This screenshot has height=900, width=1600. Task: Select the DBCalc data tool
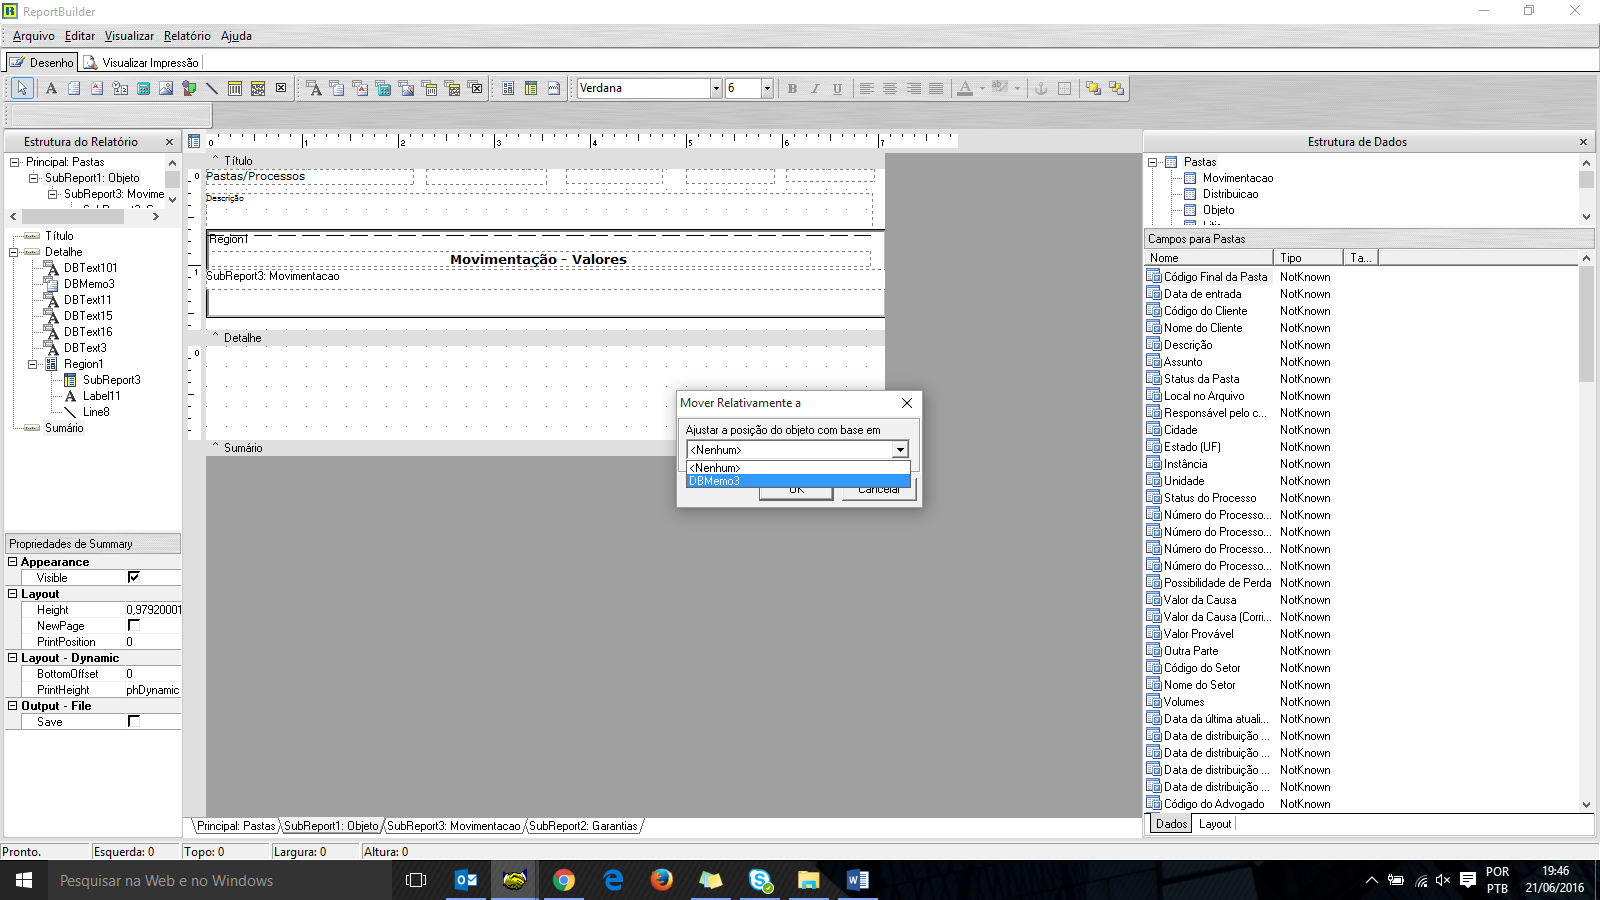click(x=383, y=88)
